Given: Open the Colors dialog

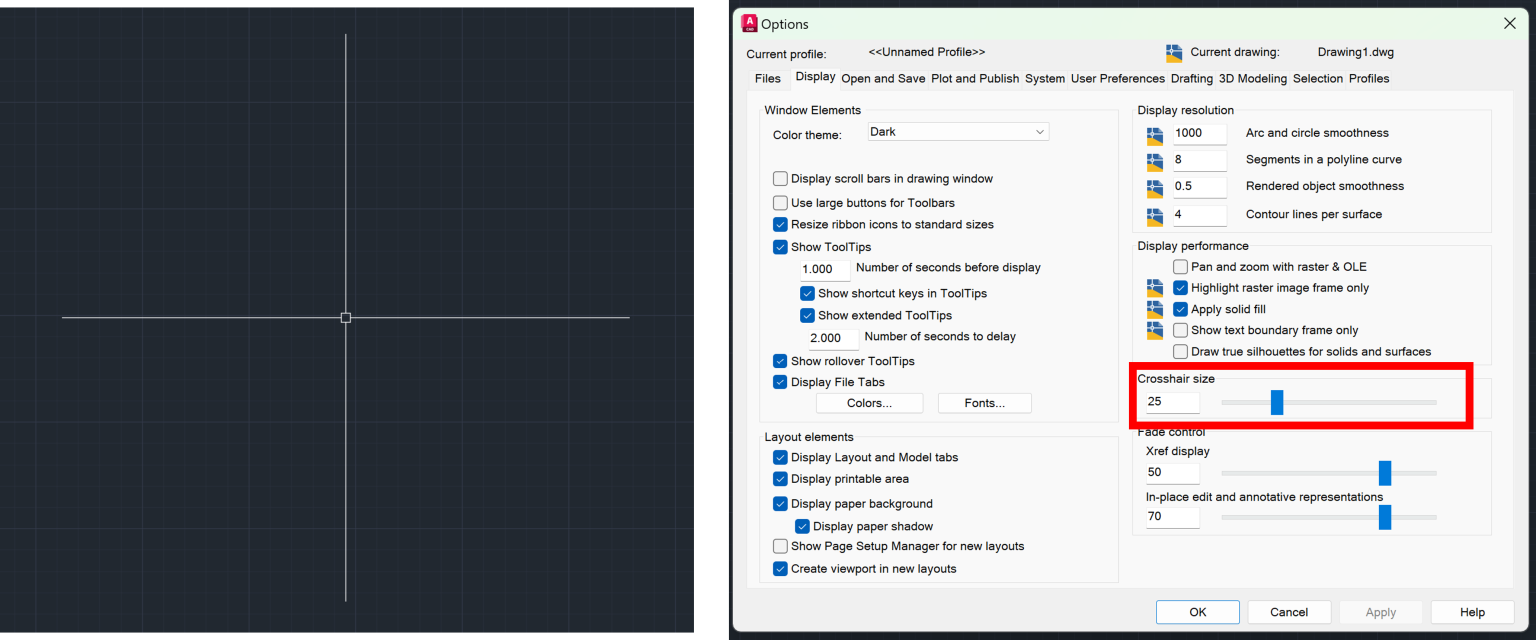Looking at the screenshot, I should click(869, 402).
